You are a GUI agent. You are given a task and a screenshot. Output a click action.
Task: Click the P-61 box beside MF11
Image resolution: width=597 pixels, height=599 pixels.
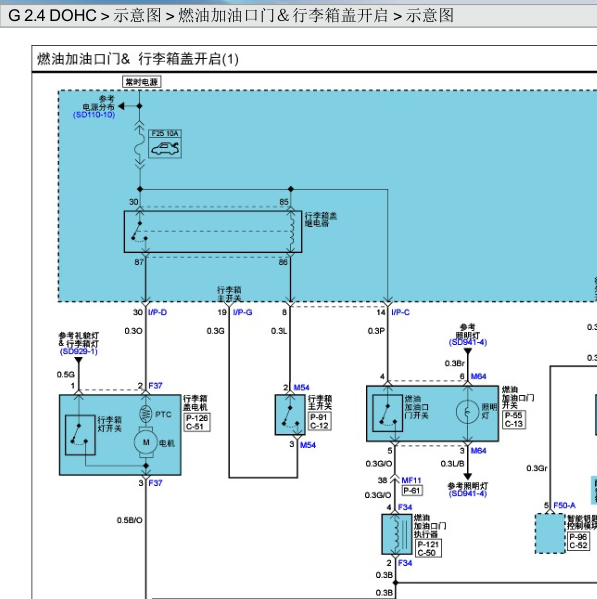click(x=412, y=491)
